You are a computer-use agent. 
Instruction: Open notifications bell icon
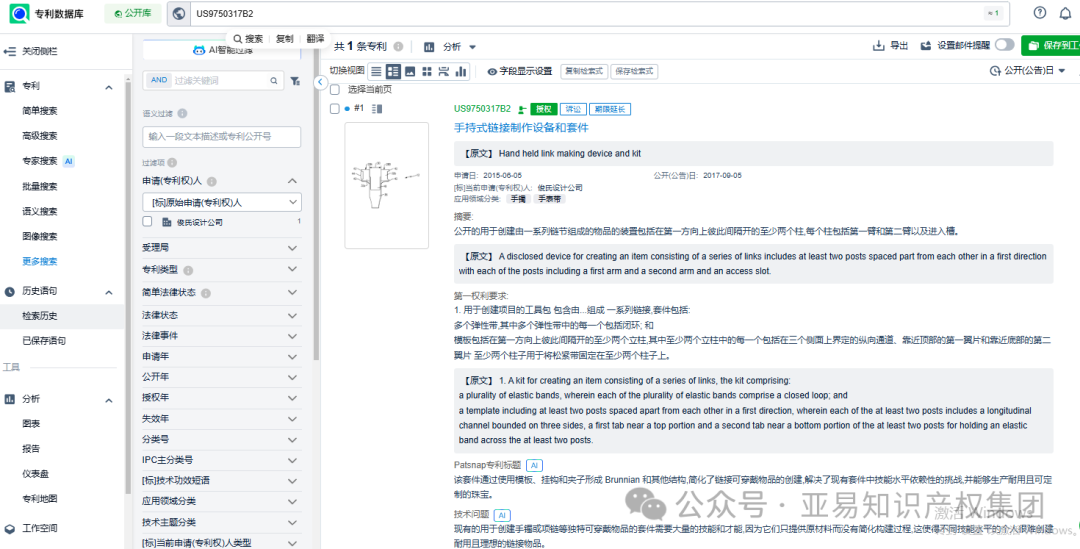[x=1065, y=13]
